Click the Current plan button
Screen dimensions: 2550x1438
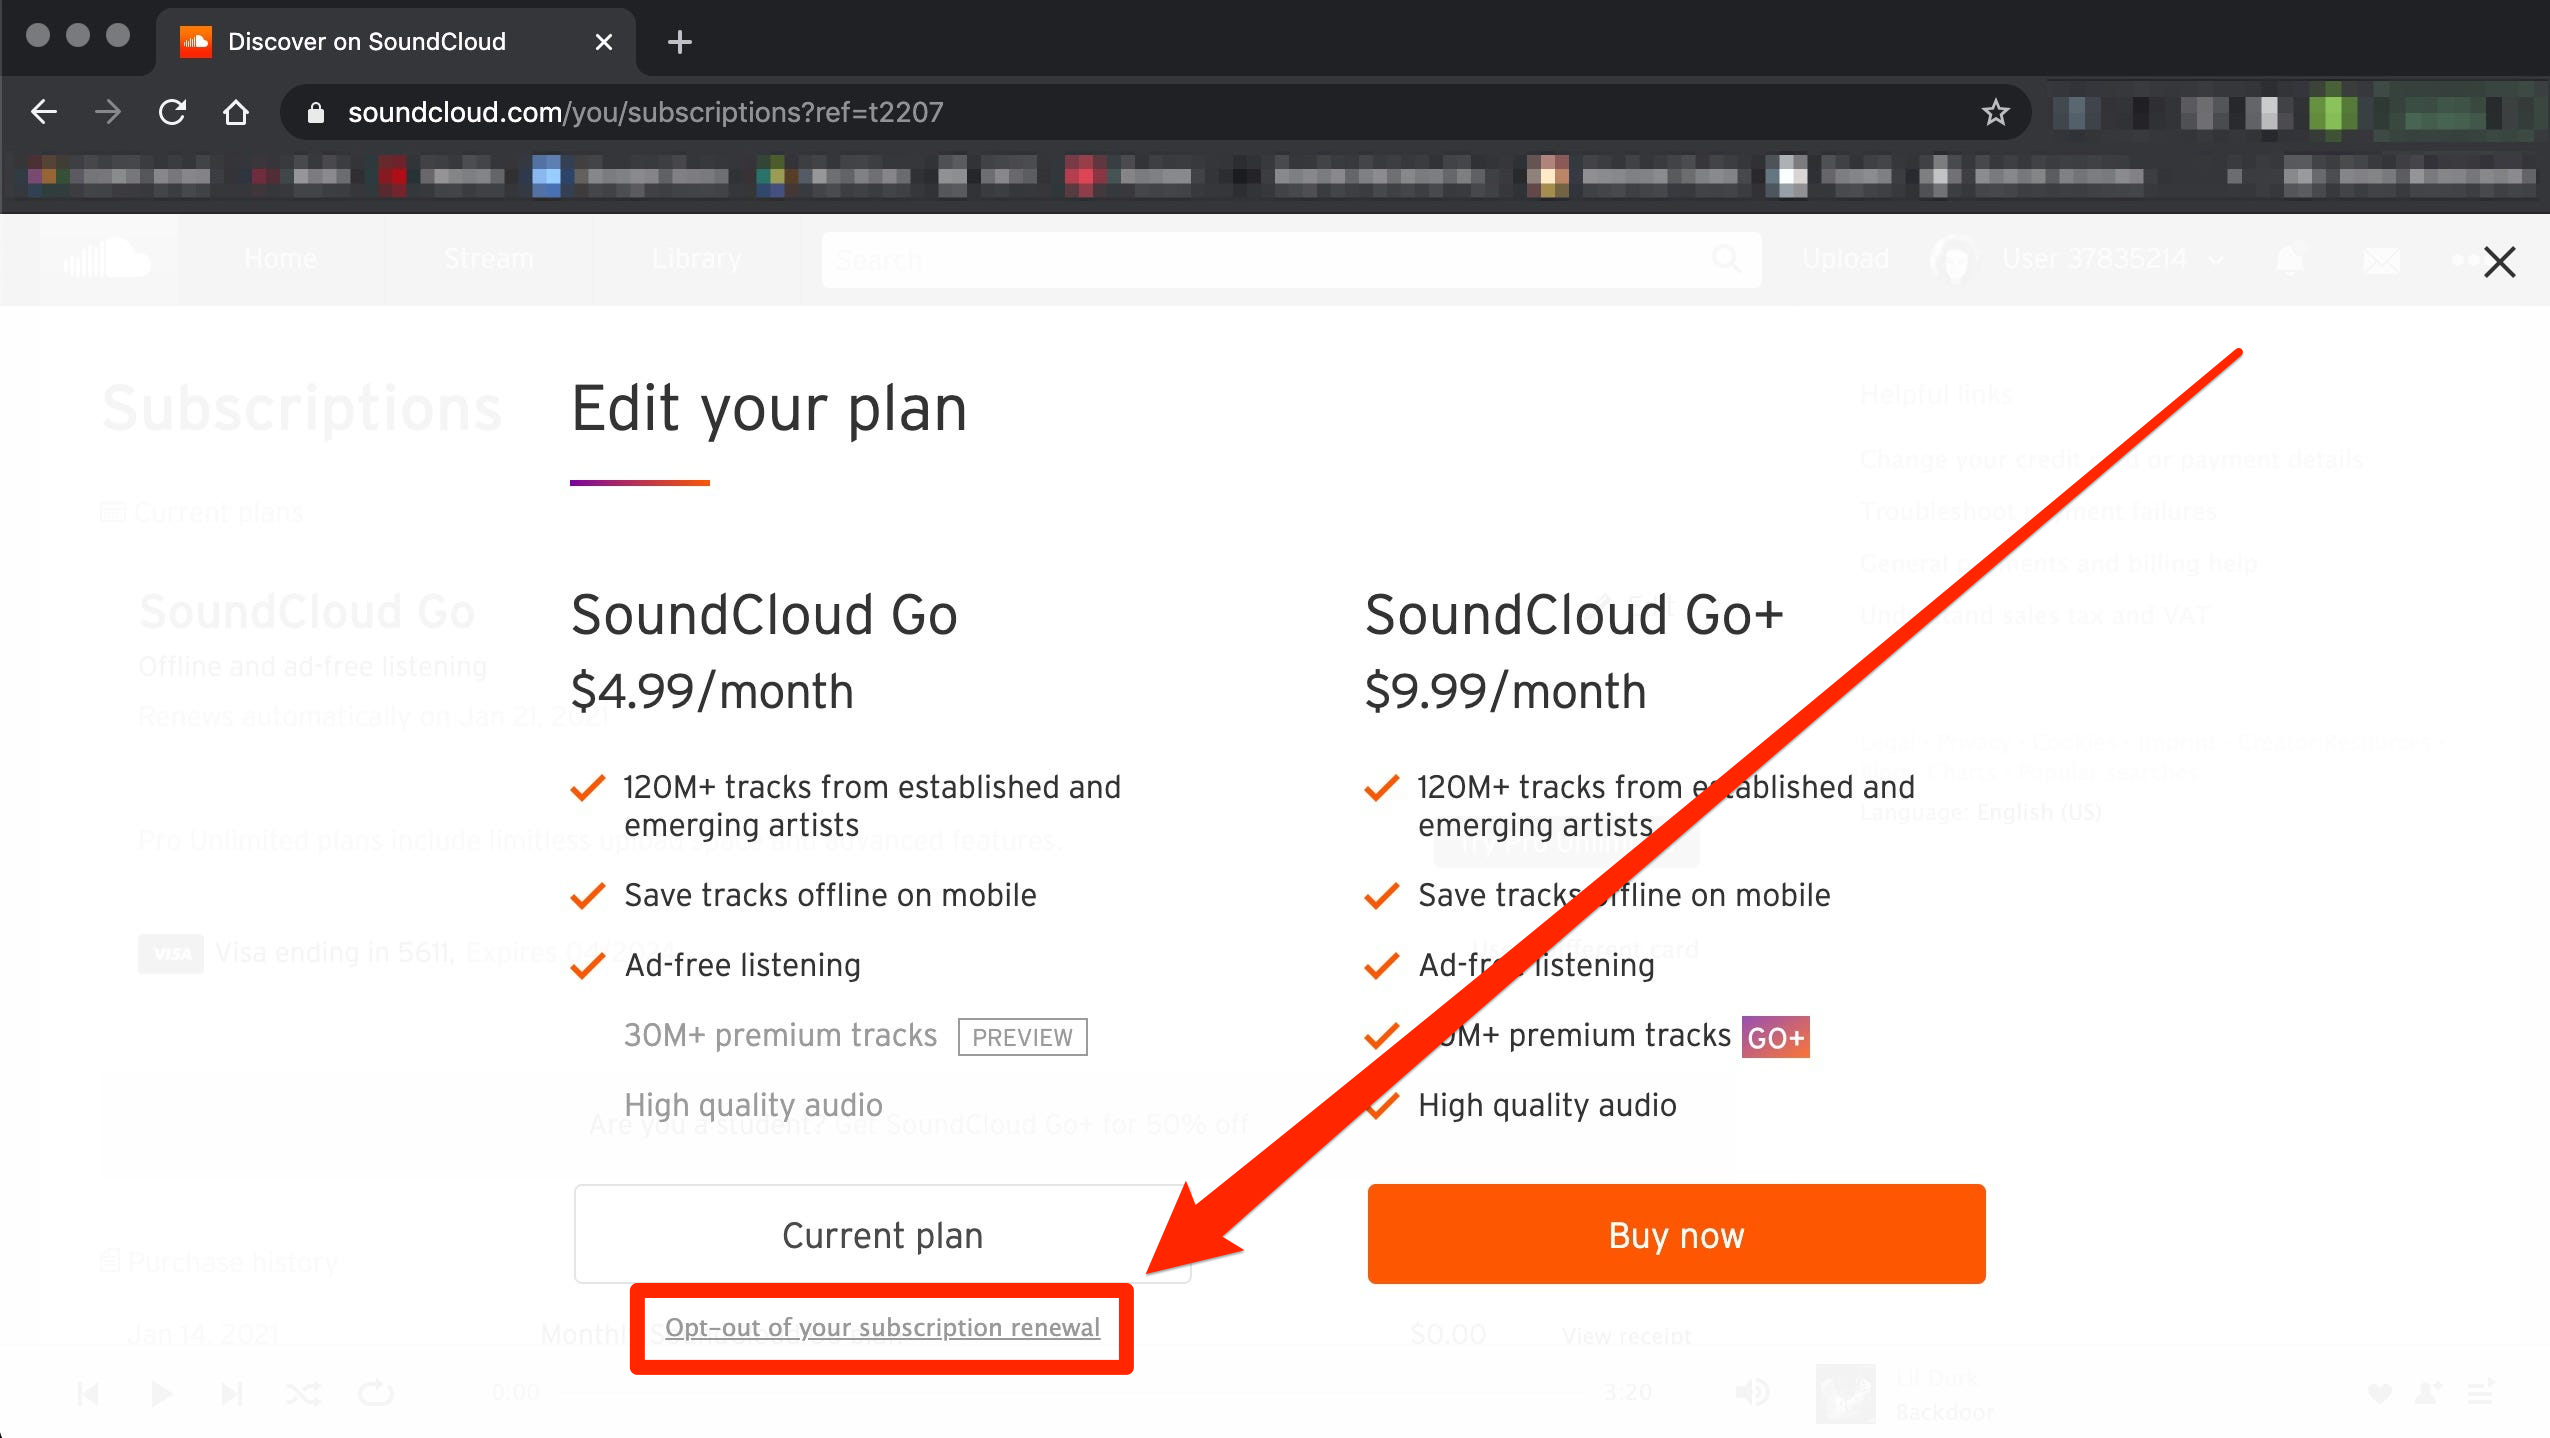point(882,1235)
